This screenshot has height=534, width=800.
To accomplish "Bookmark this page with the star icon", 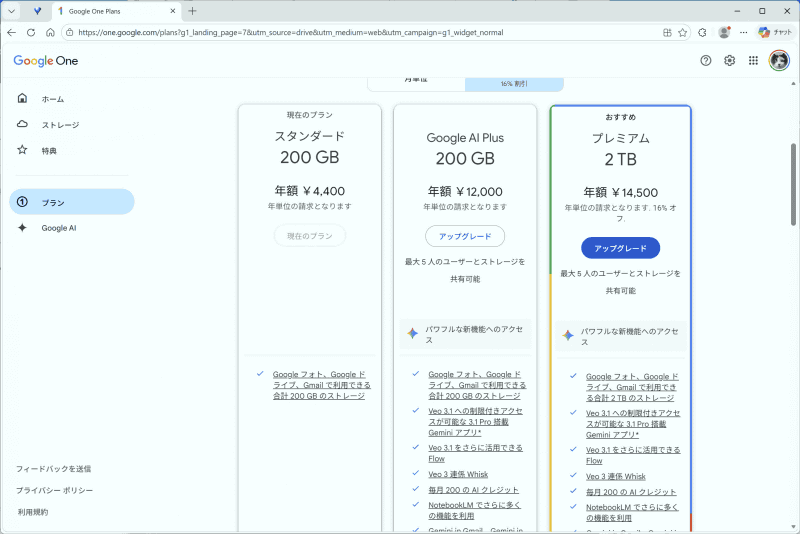I will pos(682,33).
